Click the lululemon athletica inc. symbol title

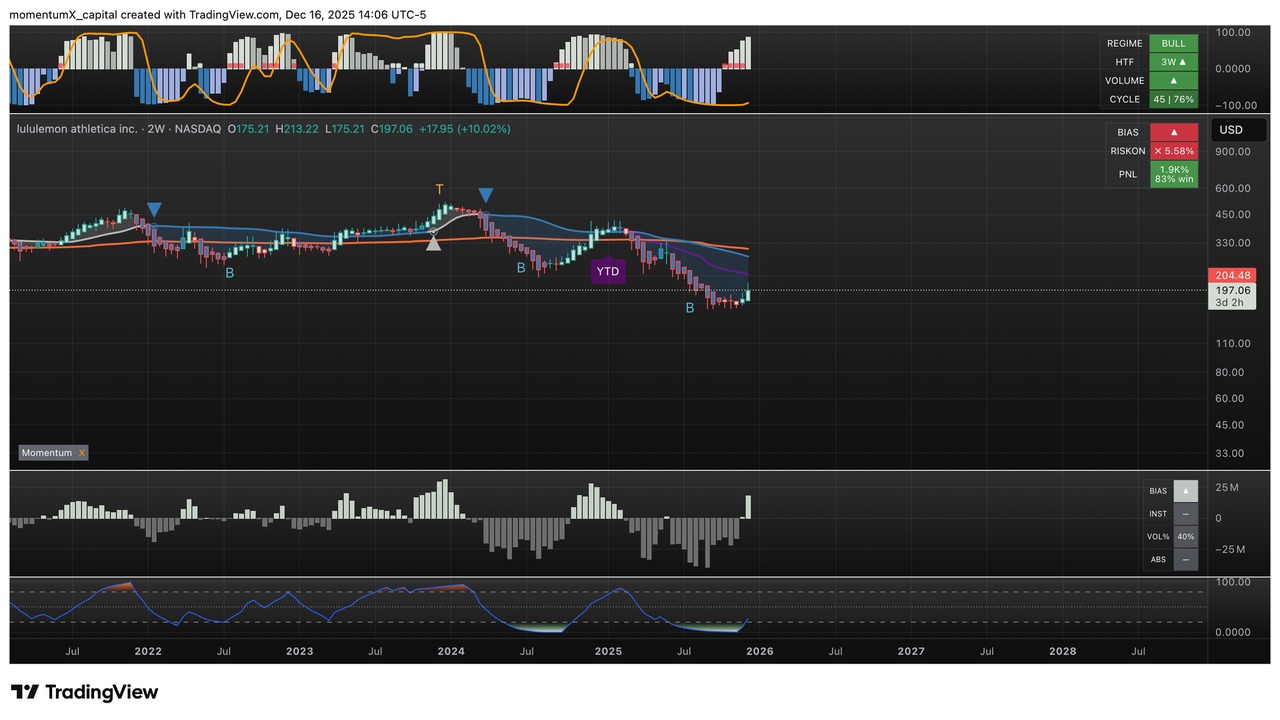pyautogui.click(x=77, y=129)
